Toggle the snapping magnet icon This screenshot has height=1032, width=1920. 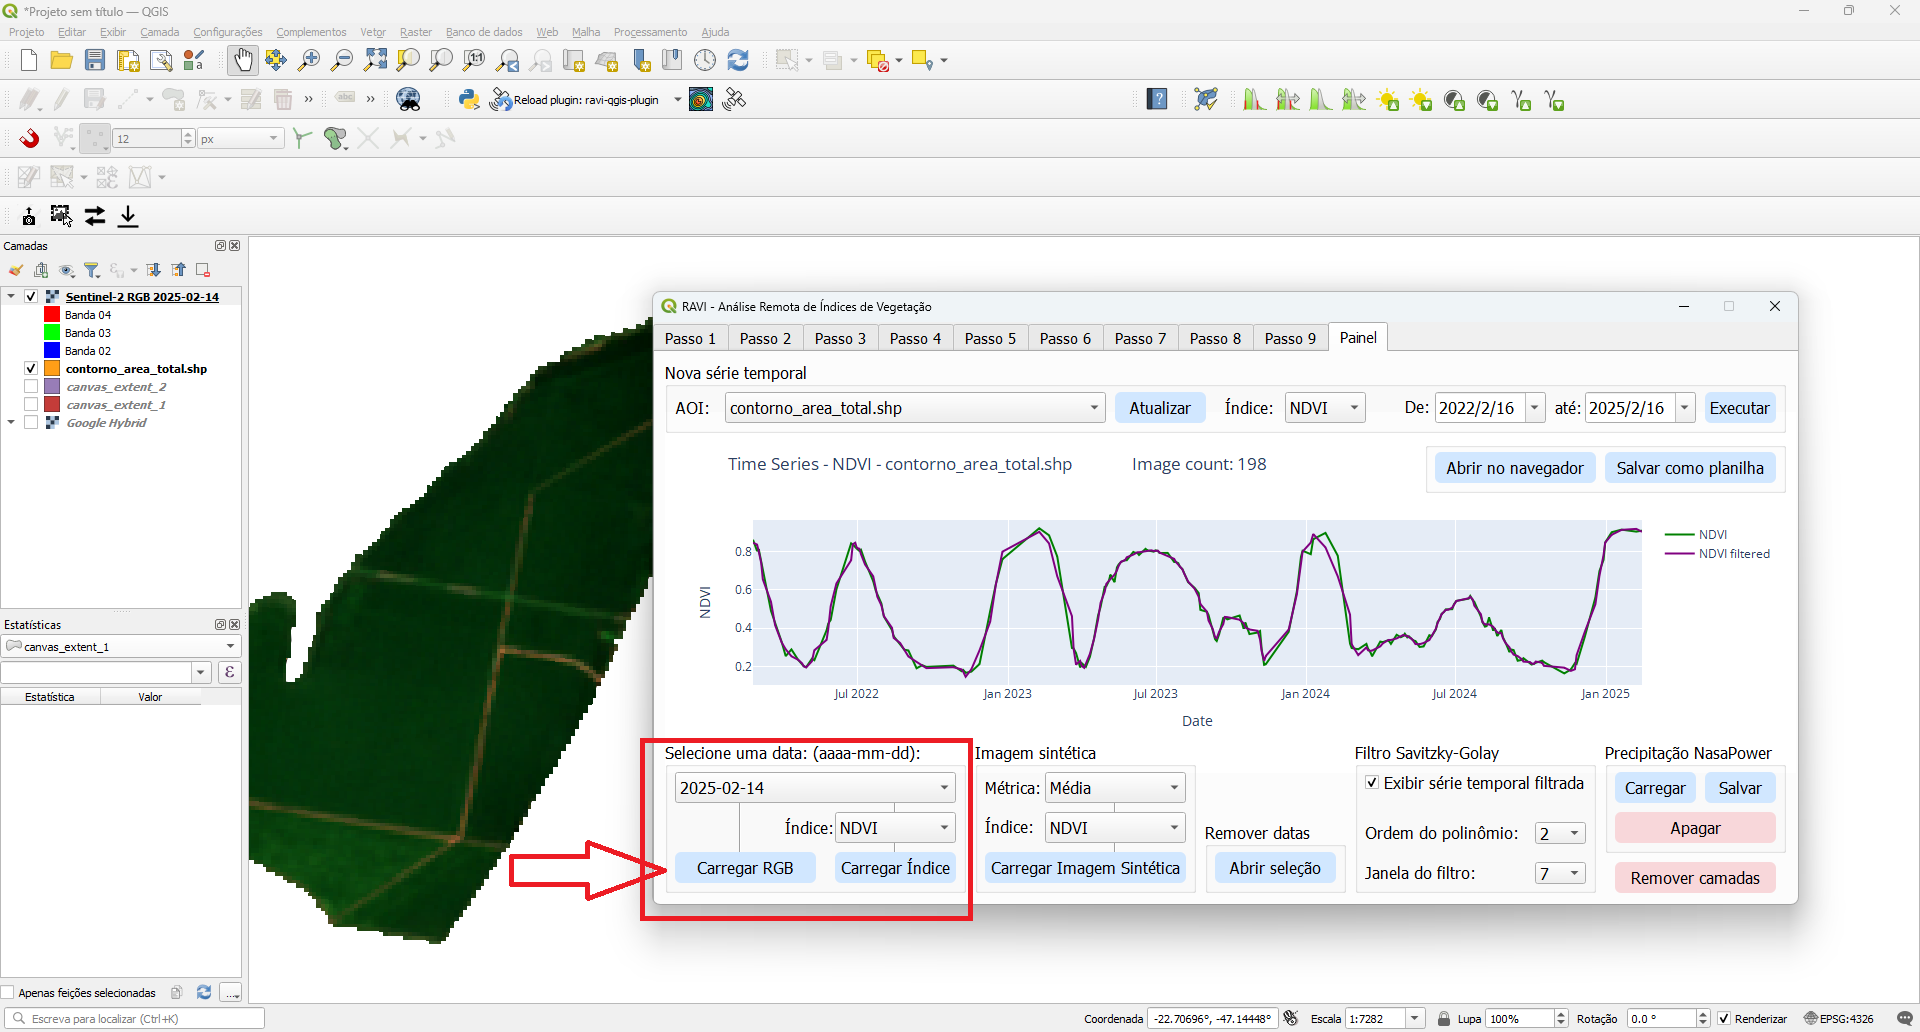(29, 138)
